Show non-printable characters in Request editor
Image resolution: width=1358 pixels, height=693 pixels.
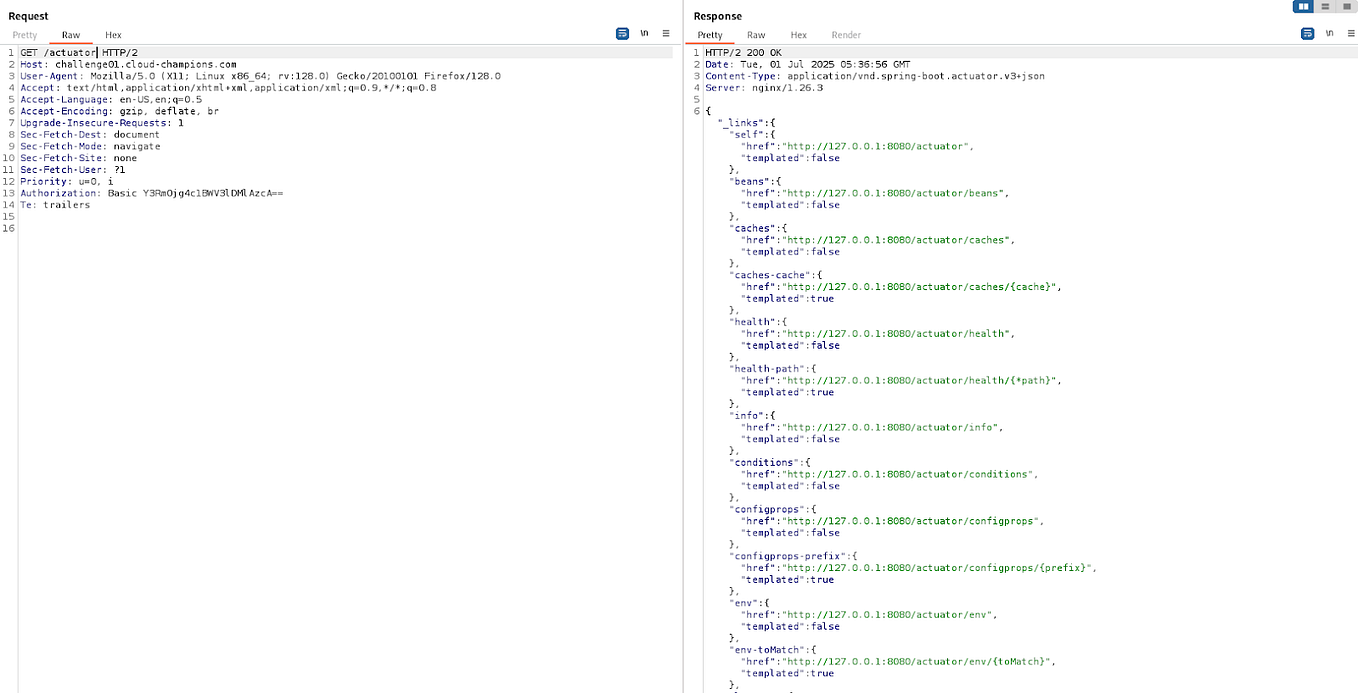point(645,33)
